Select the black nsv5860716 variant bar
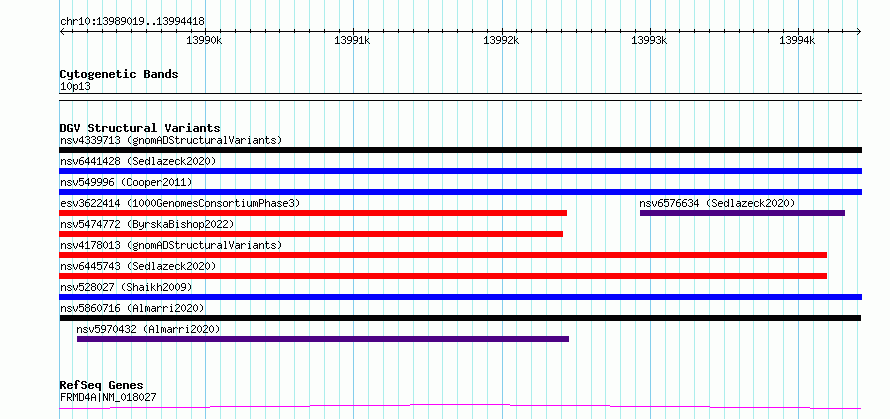 460,318
